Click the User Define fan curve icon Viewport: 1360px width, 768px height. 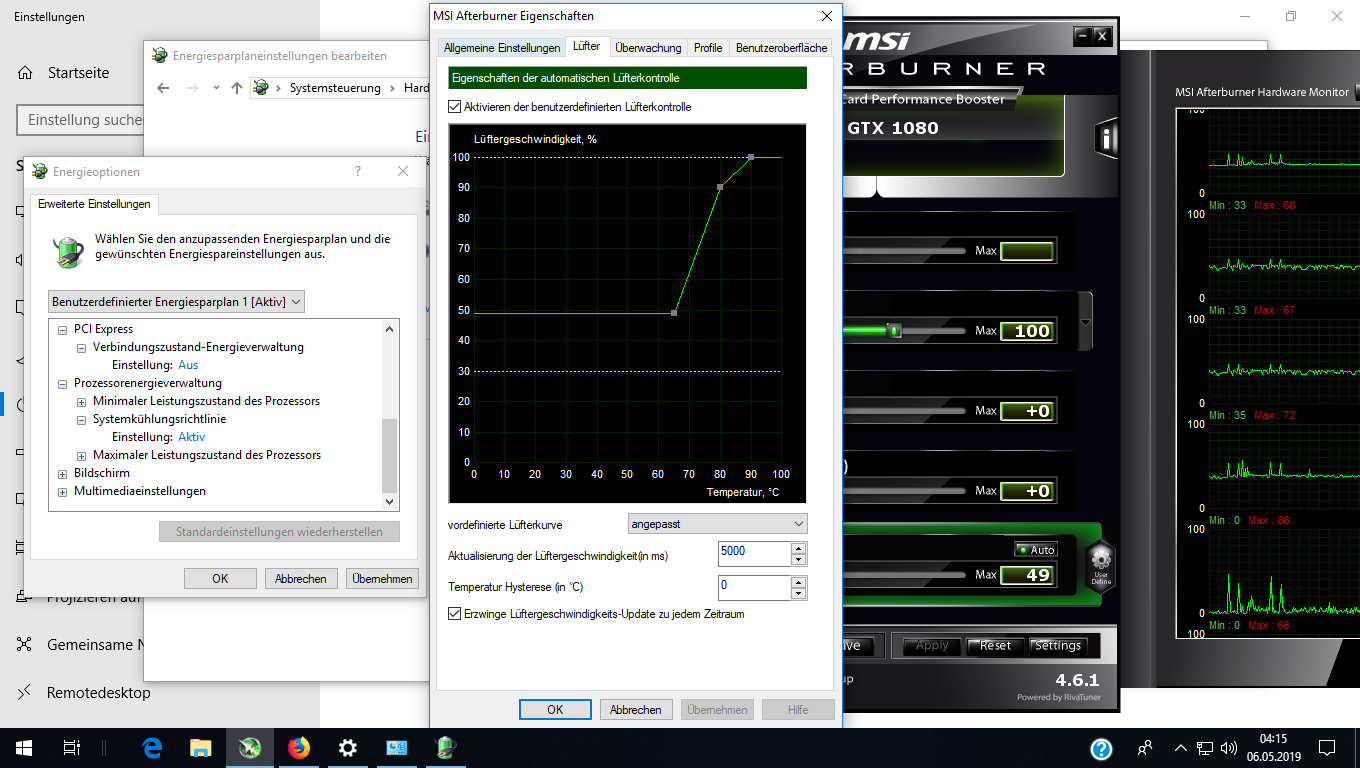(x=1100, y=566)
